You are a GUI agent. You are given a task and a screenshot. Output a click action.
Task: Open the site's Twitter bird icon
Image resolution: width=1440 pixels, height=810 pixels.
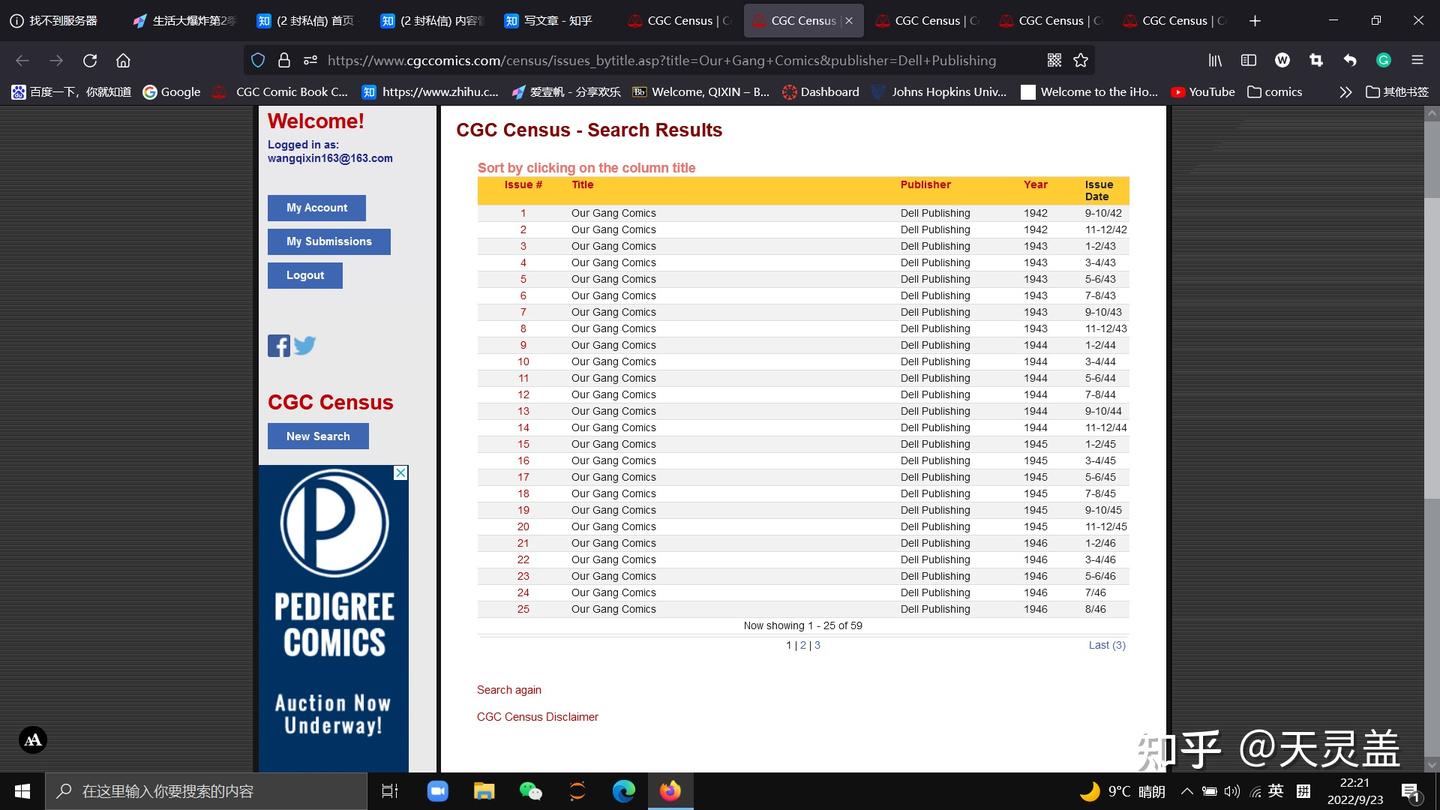305,345
